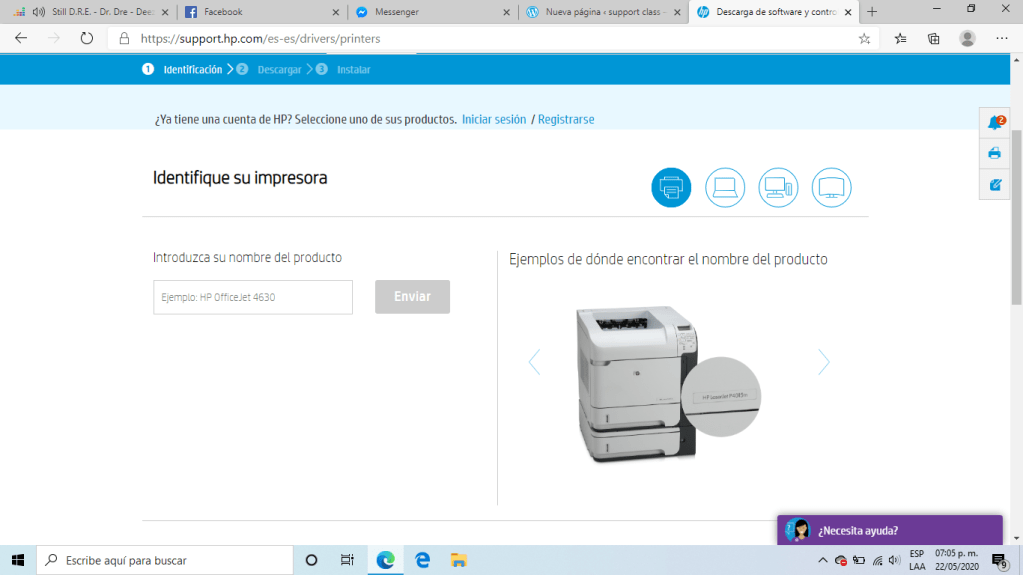Select the Descarga de software HP tab
1023x575 pixels.
point(773,12)
